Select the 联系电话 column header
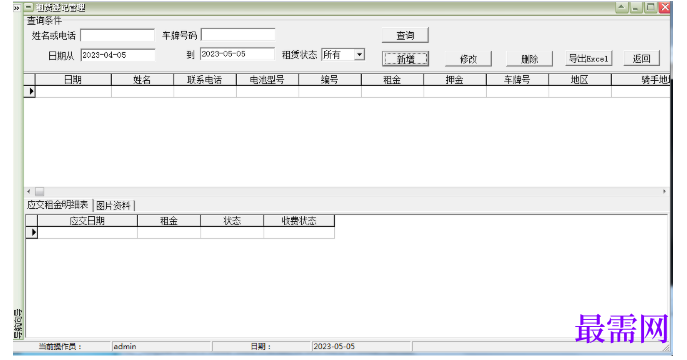 click(x=205, y=80)
